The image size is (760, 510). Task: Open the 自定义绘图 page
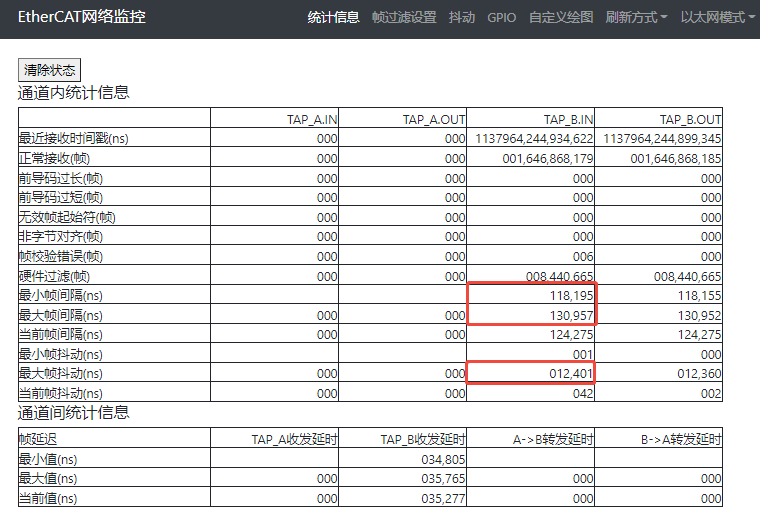(561, 17)
